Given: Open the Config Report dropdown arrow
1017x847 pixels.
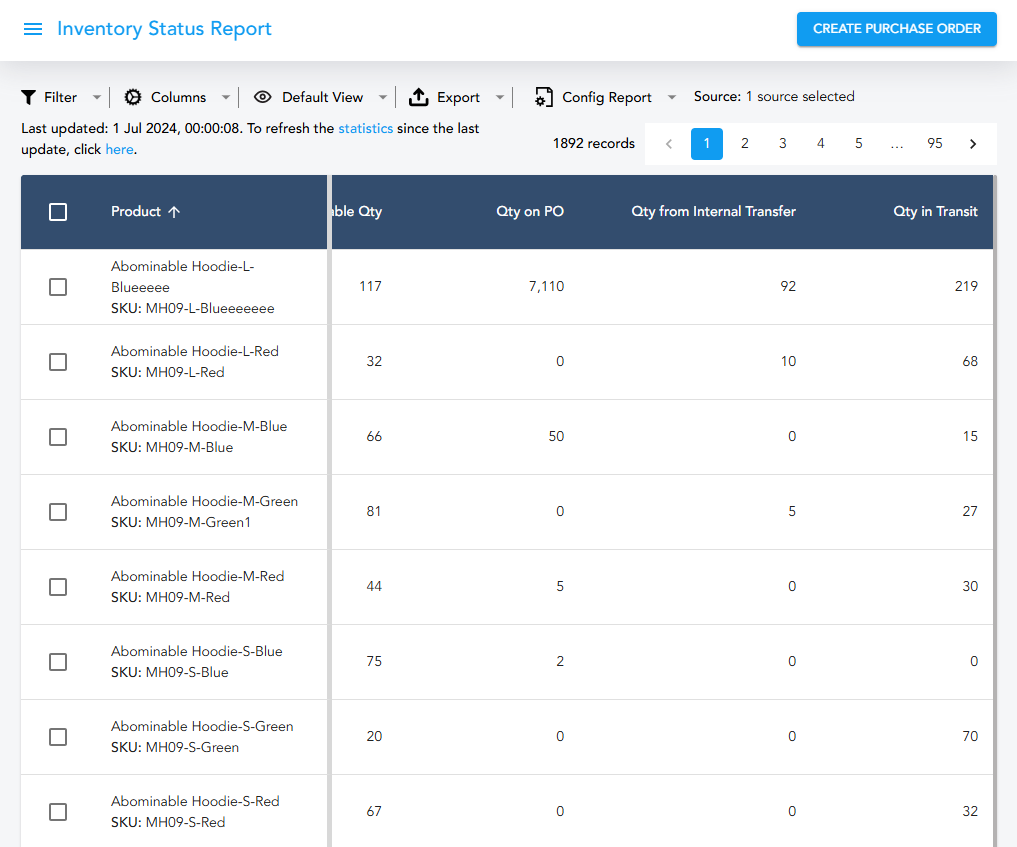Looking at the screenshot, I should tap(672, 97).
